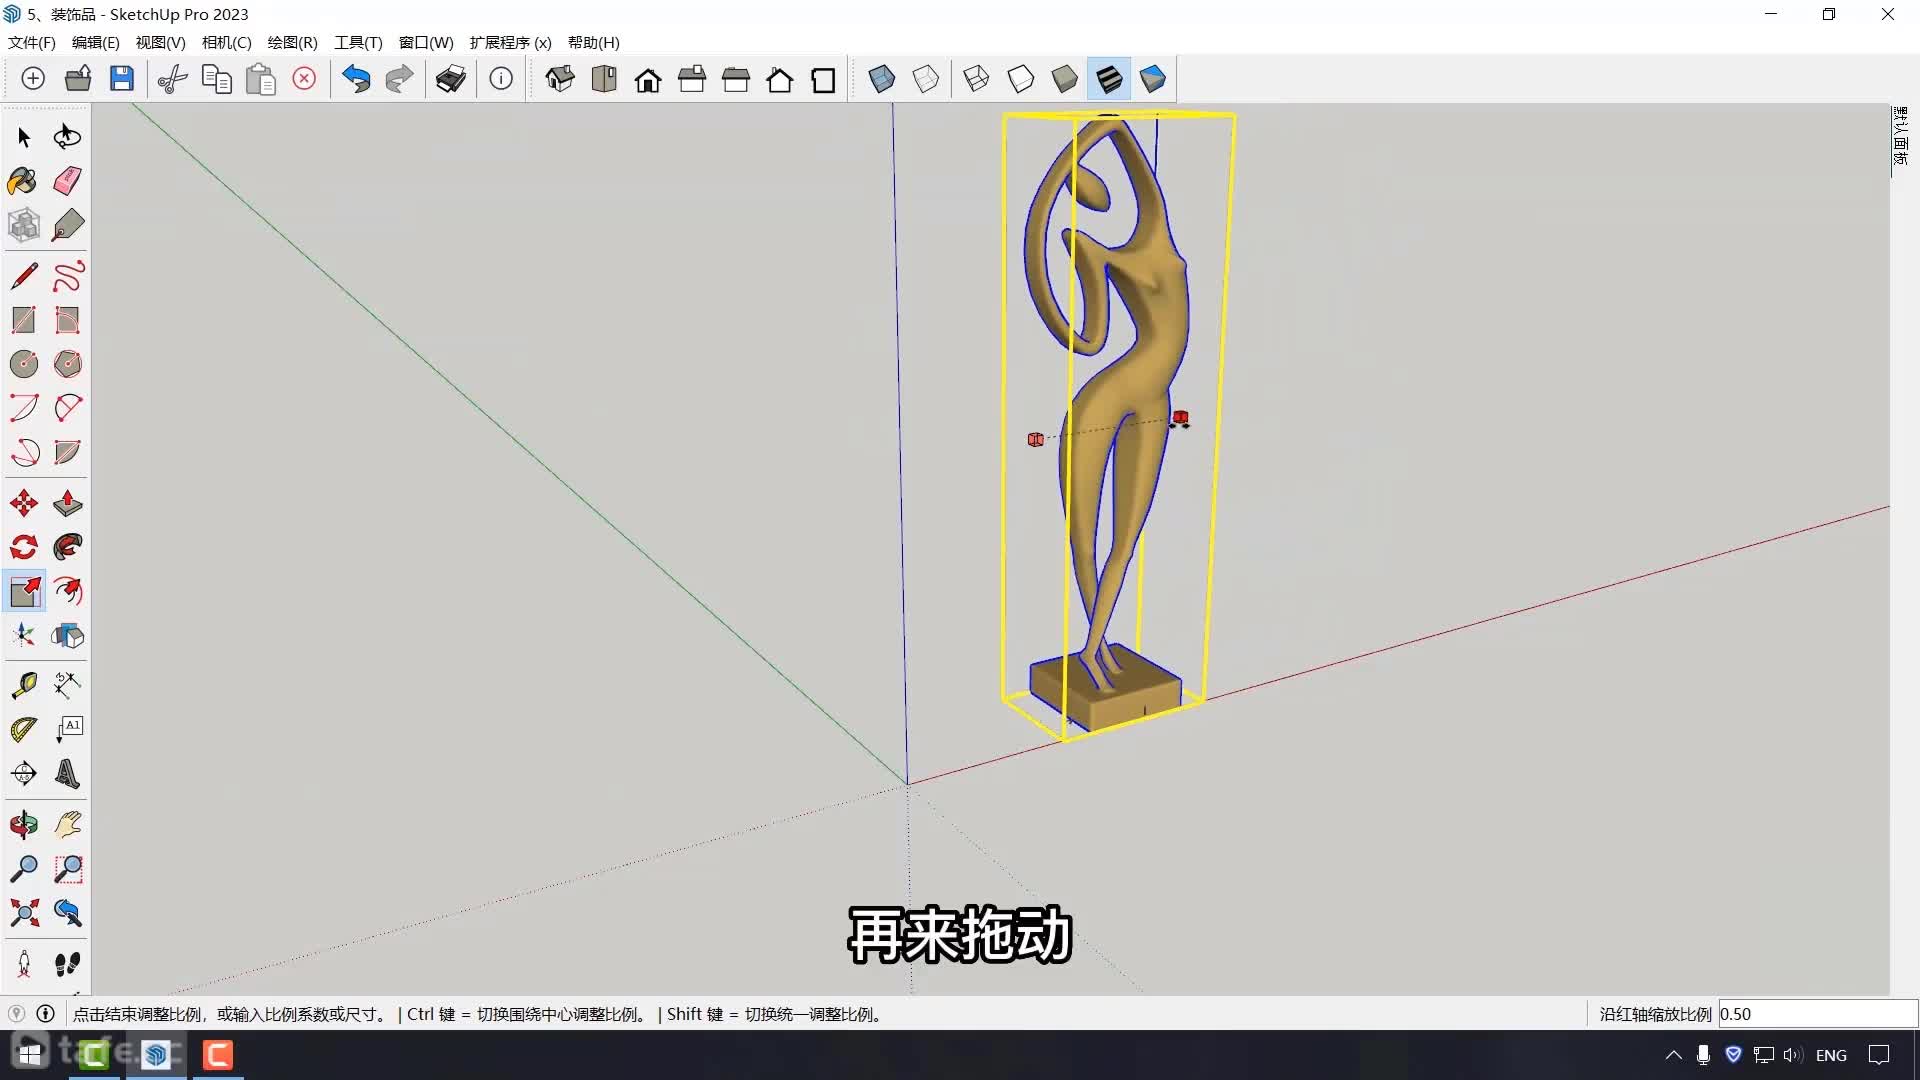Select the Follow Me tool
Image resolution: width=1920 pixels, height=1080 pixels.
[67, 547]
